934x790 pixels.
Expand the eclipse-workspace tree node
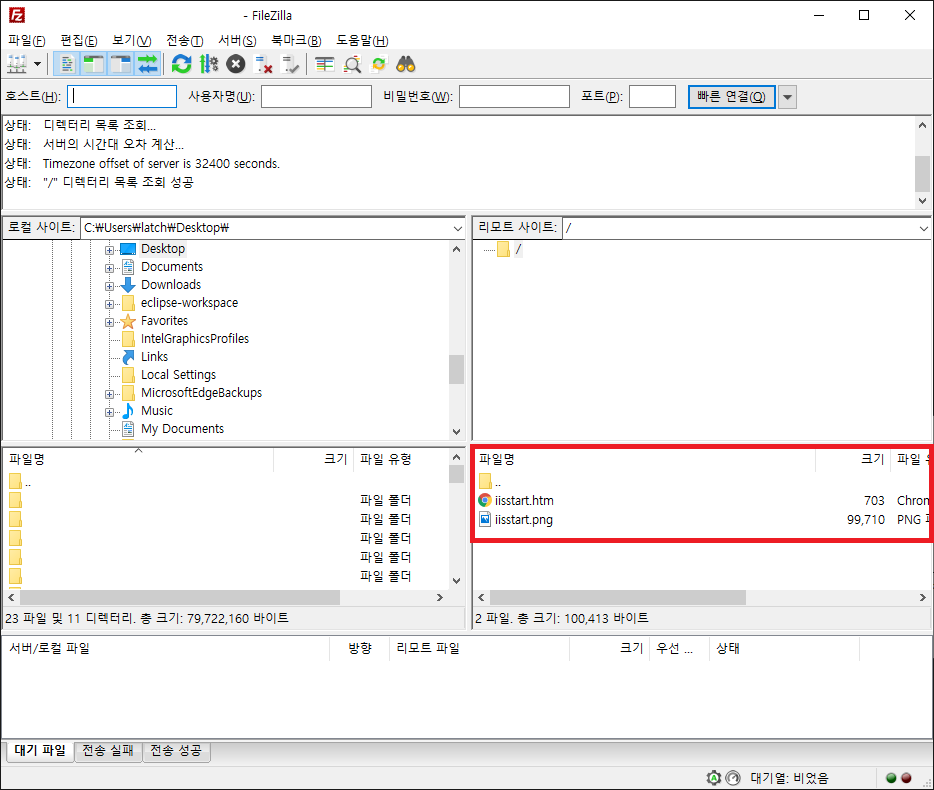coord(109,304)
